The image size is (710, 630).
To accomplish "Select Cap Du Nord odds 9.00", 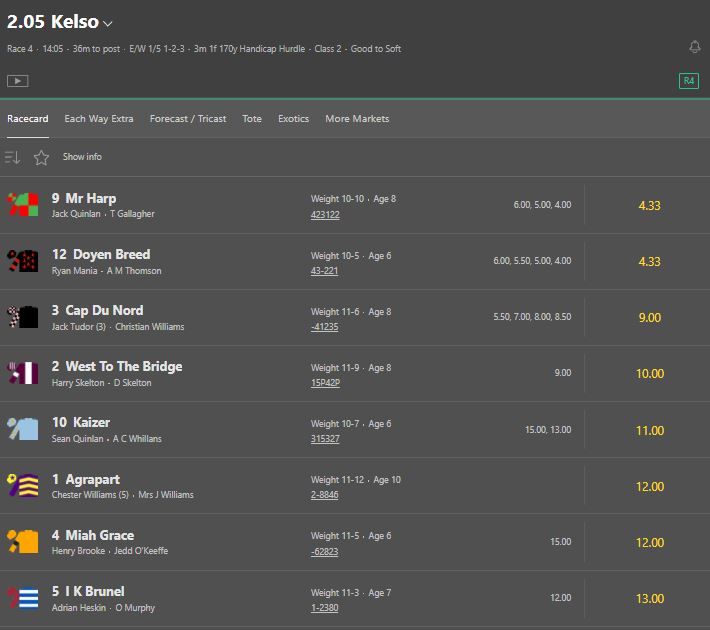I will tap(649, 318).
